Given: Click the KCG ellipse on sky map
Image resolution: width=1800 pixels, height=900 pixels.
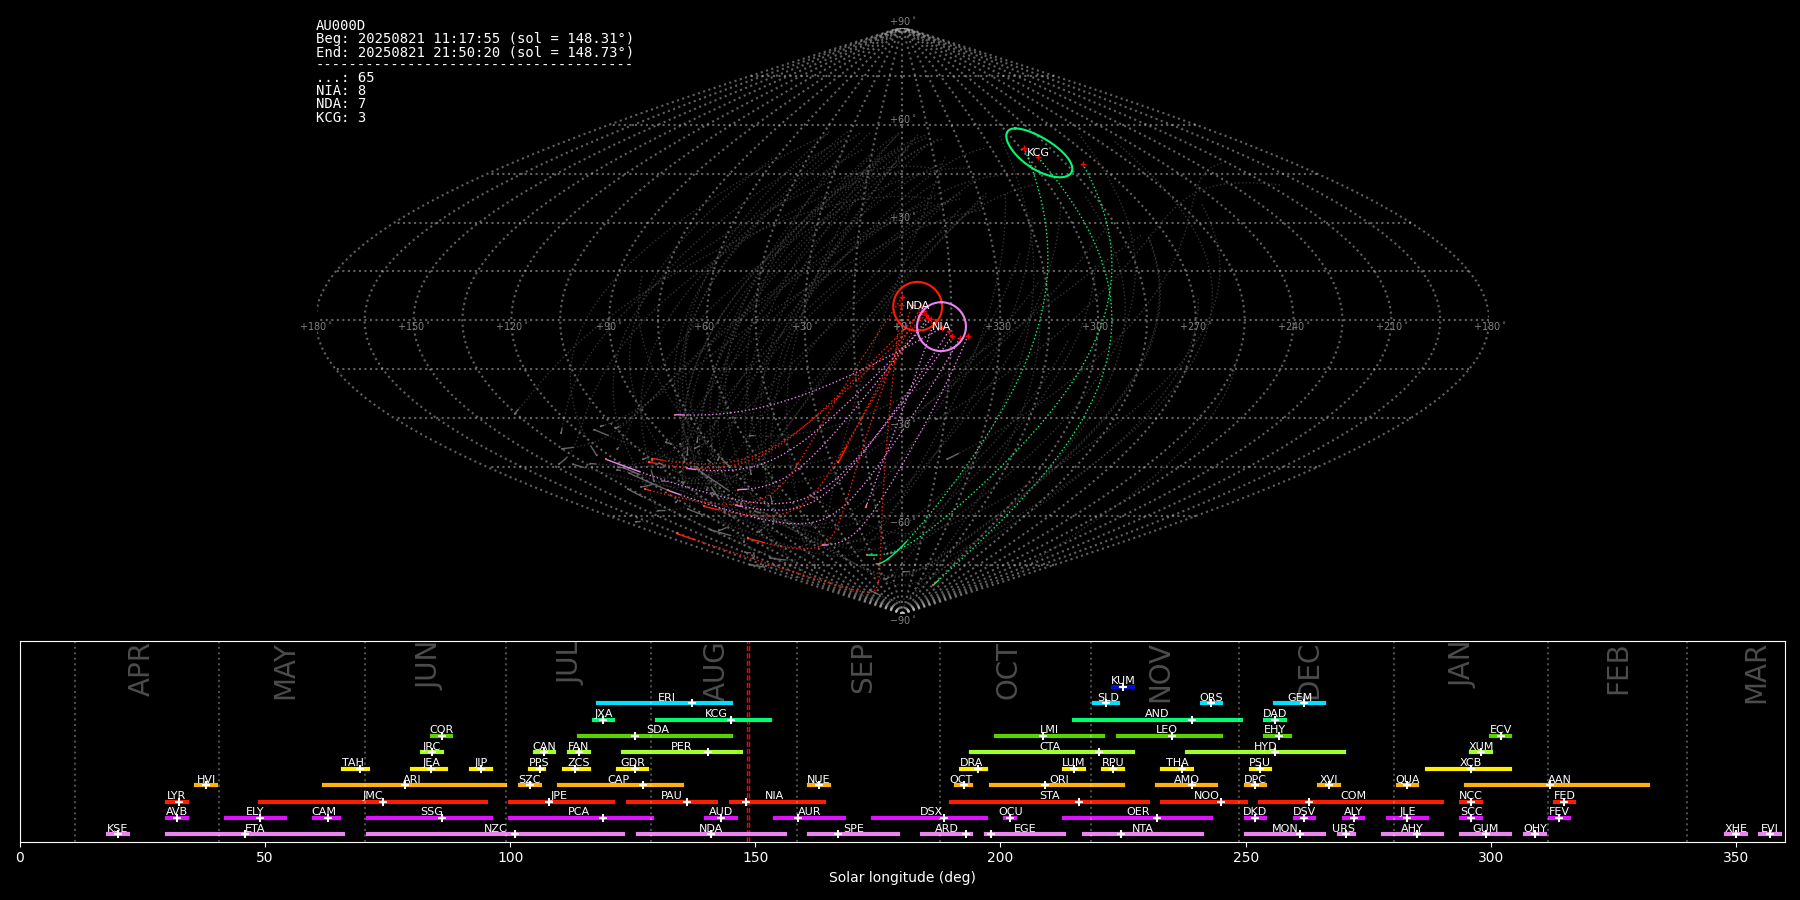Looking at the screenshot, I should click(x=1039, y=153).
